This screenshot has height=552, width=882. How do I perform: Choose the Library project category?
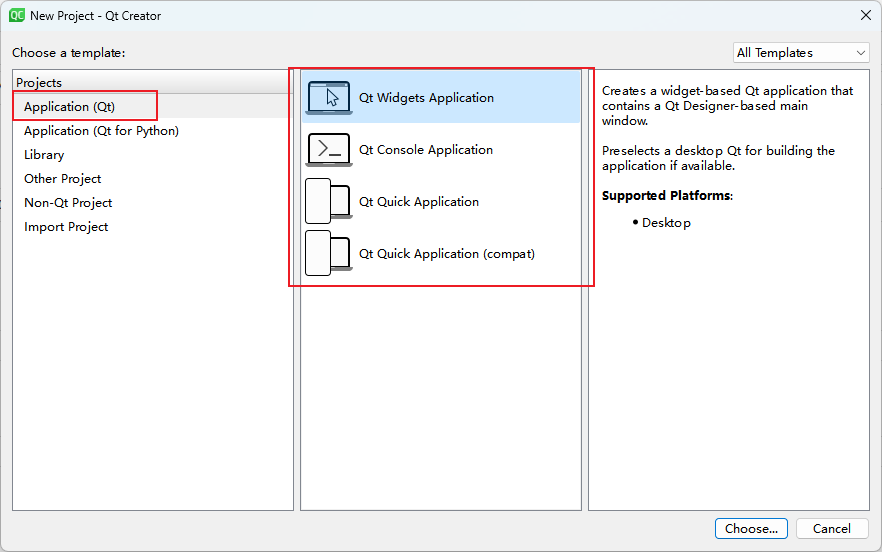coord(44,155)
